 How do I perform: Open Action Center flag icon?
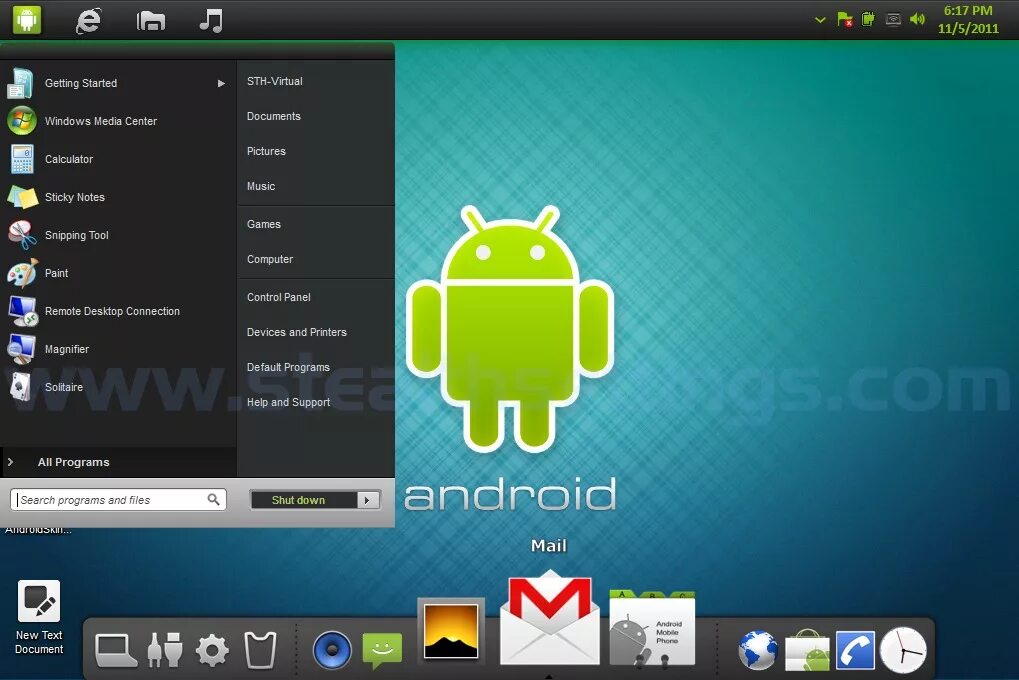[x=844, y=20]
